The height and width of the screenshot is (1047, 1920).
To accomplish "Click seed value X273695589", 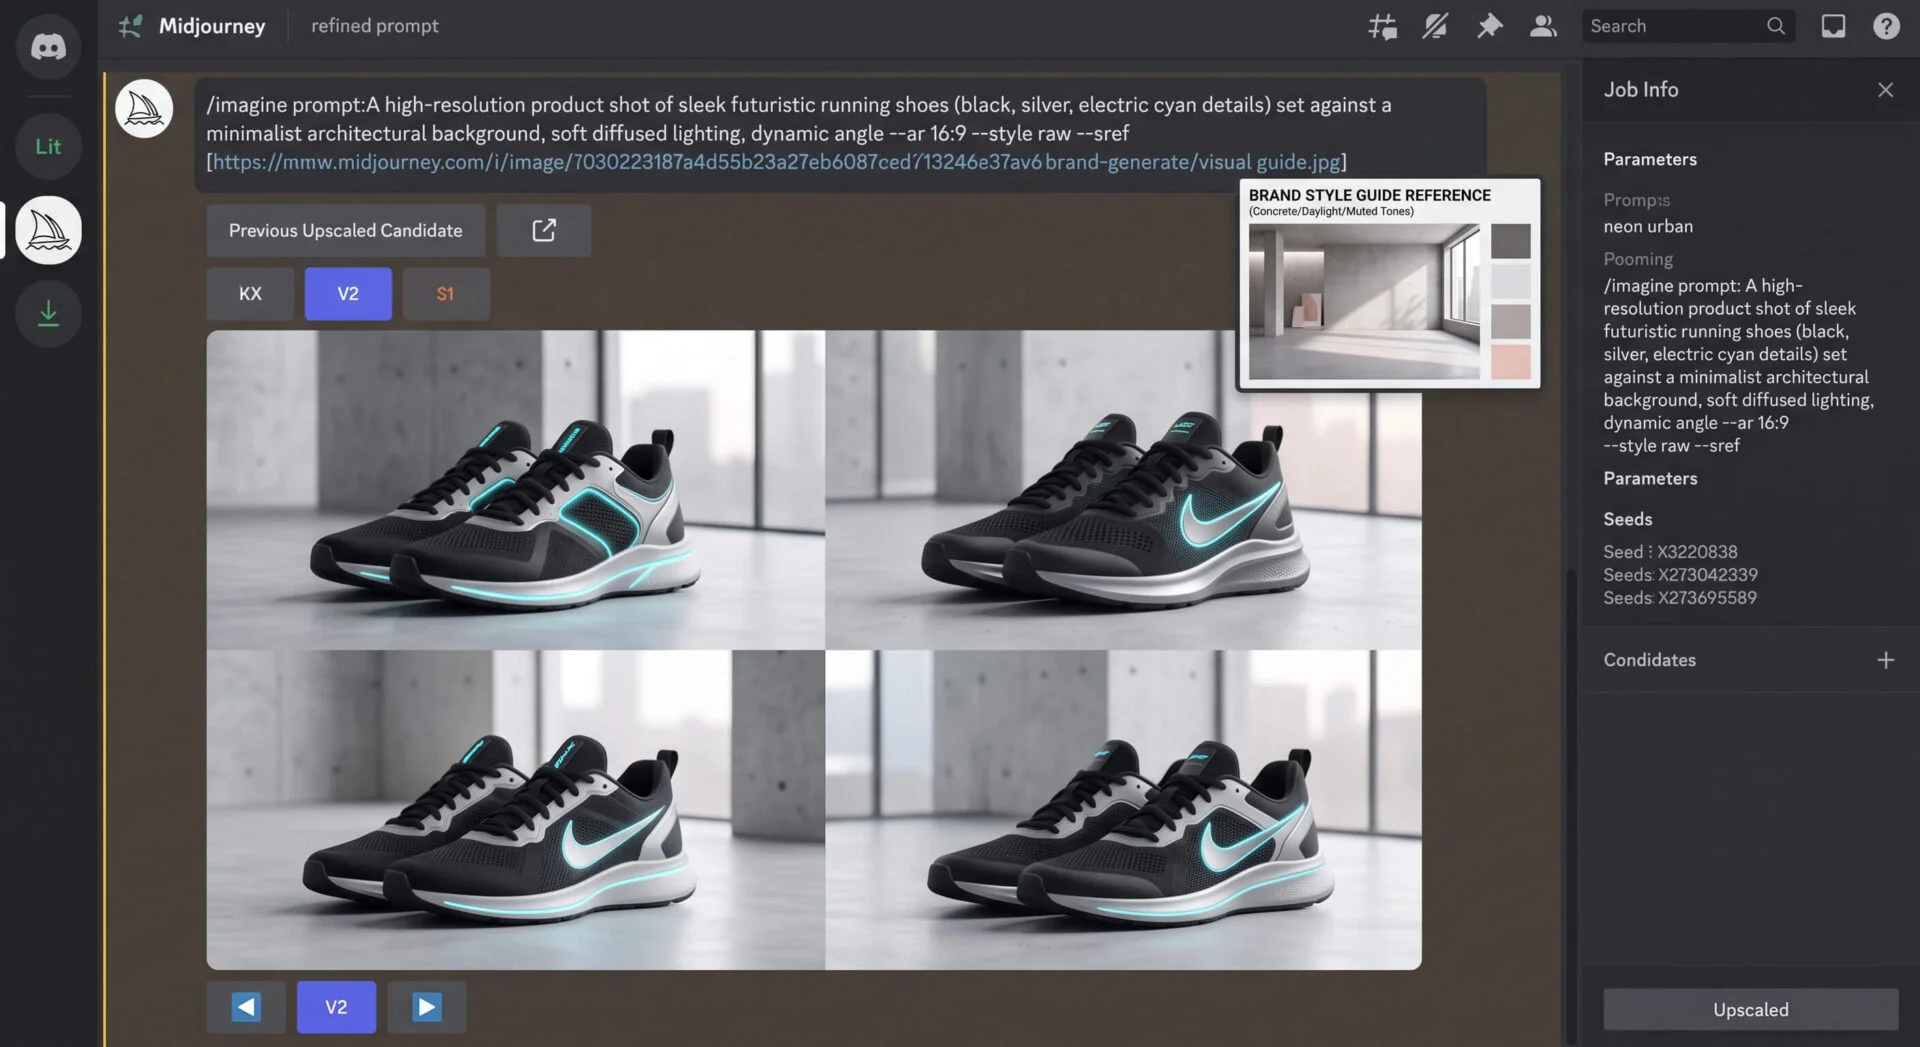I will pos(1707,598).
